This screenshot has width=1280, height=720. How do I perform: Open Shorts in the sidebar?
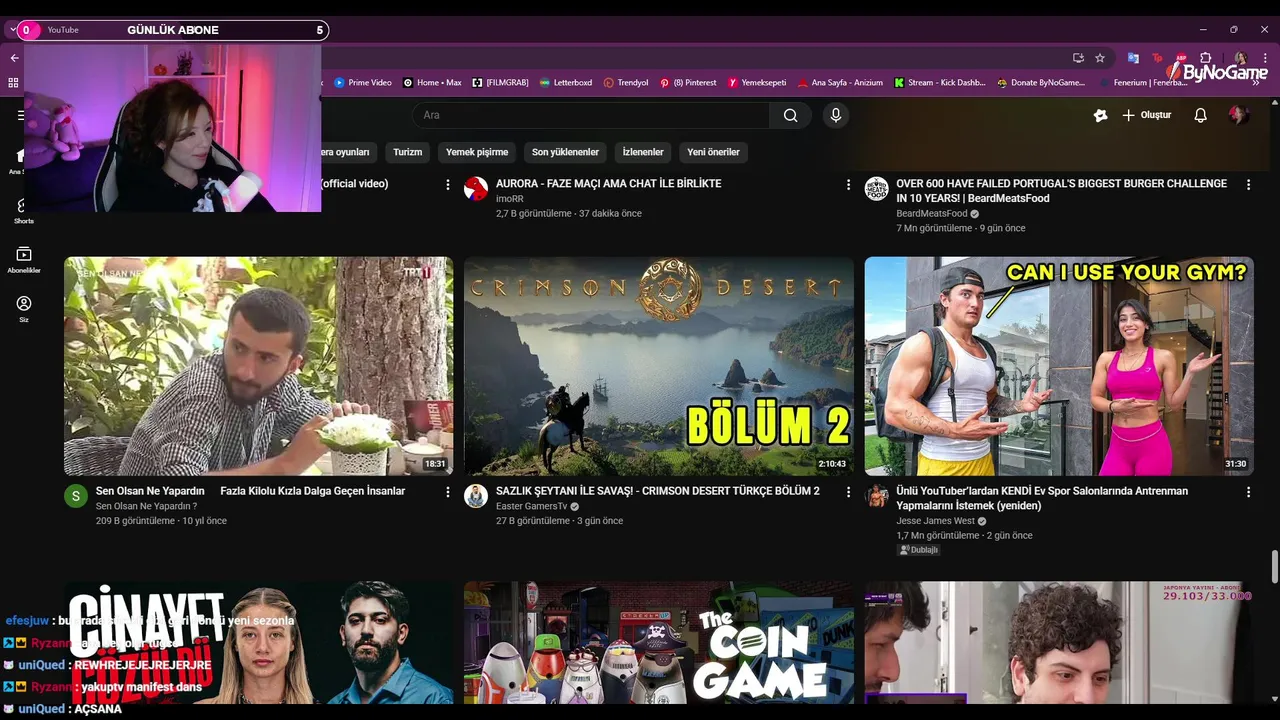coord(24,211)
